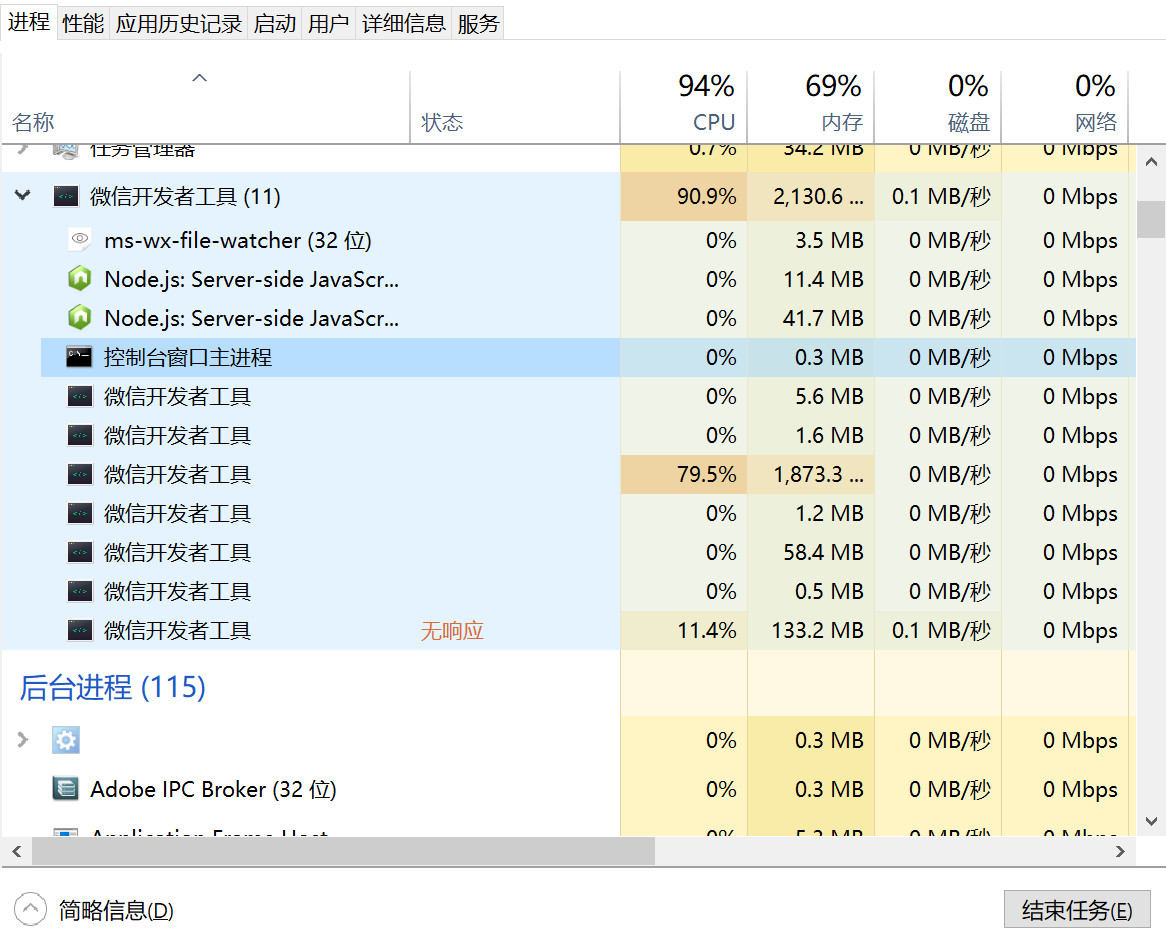Click the Node.js icon in the 11.4 MB row
The width and height of the screenshot is (1166, 952).
(x=80, y=279)
